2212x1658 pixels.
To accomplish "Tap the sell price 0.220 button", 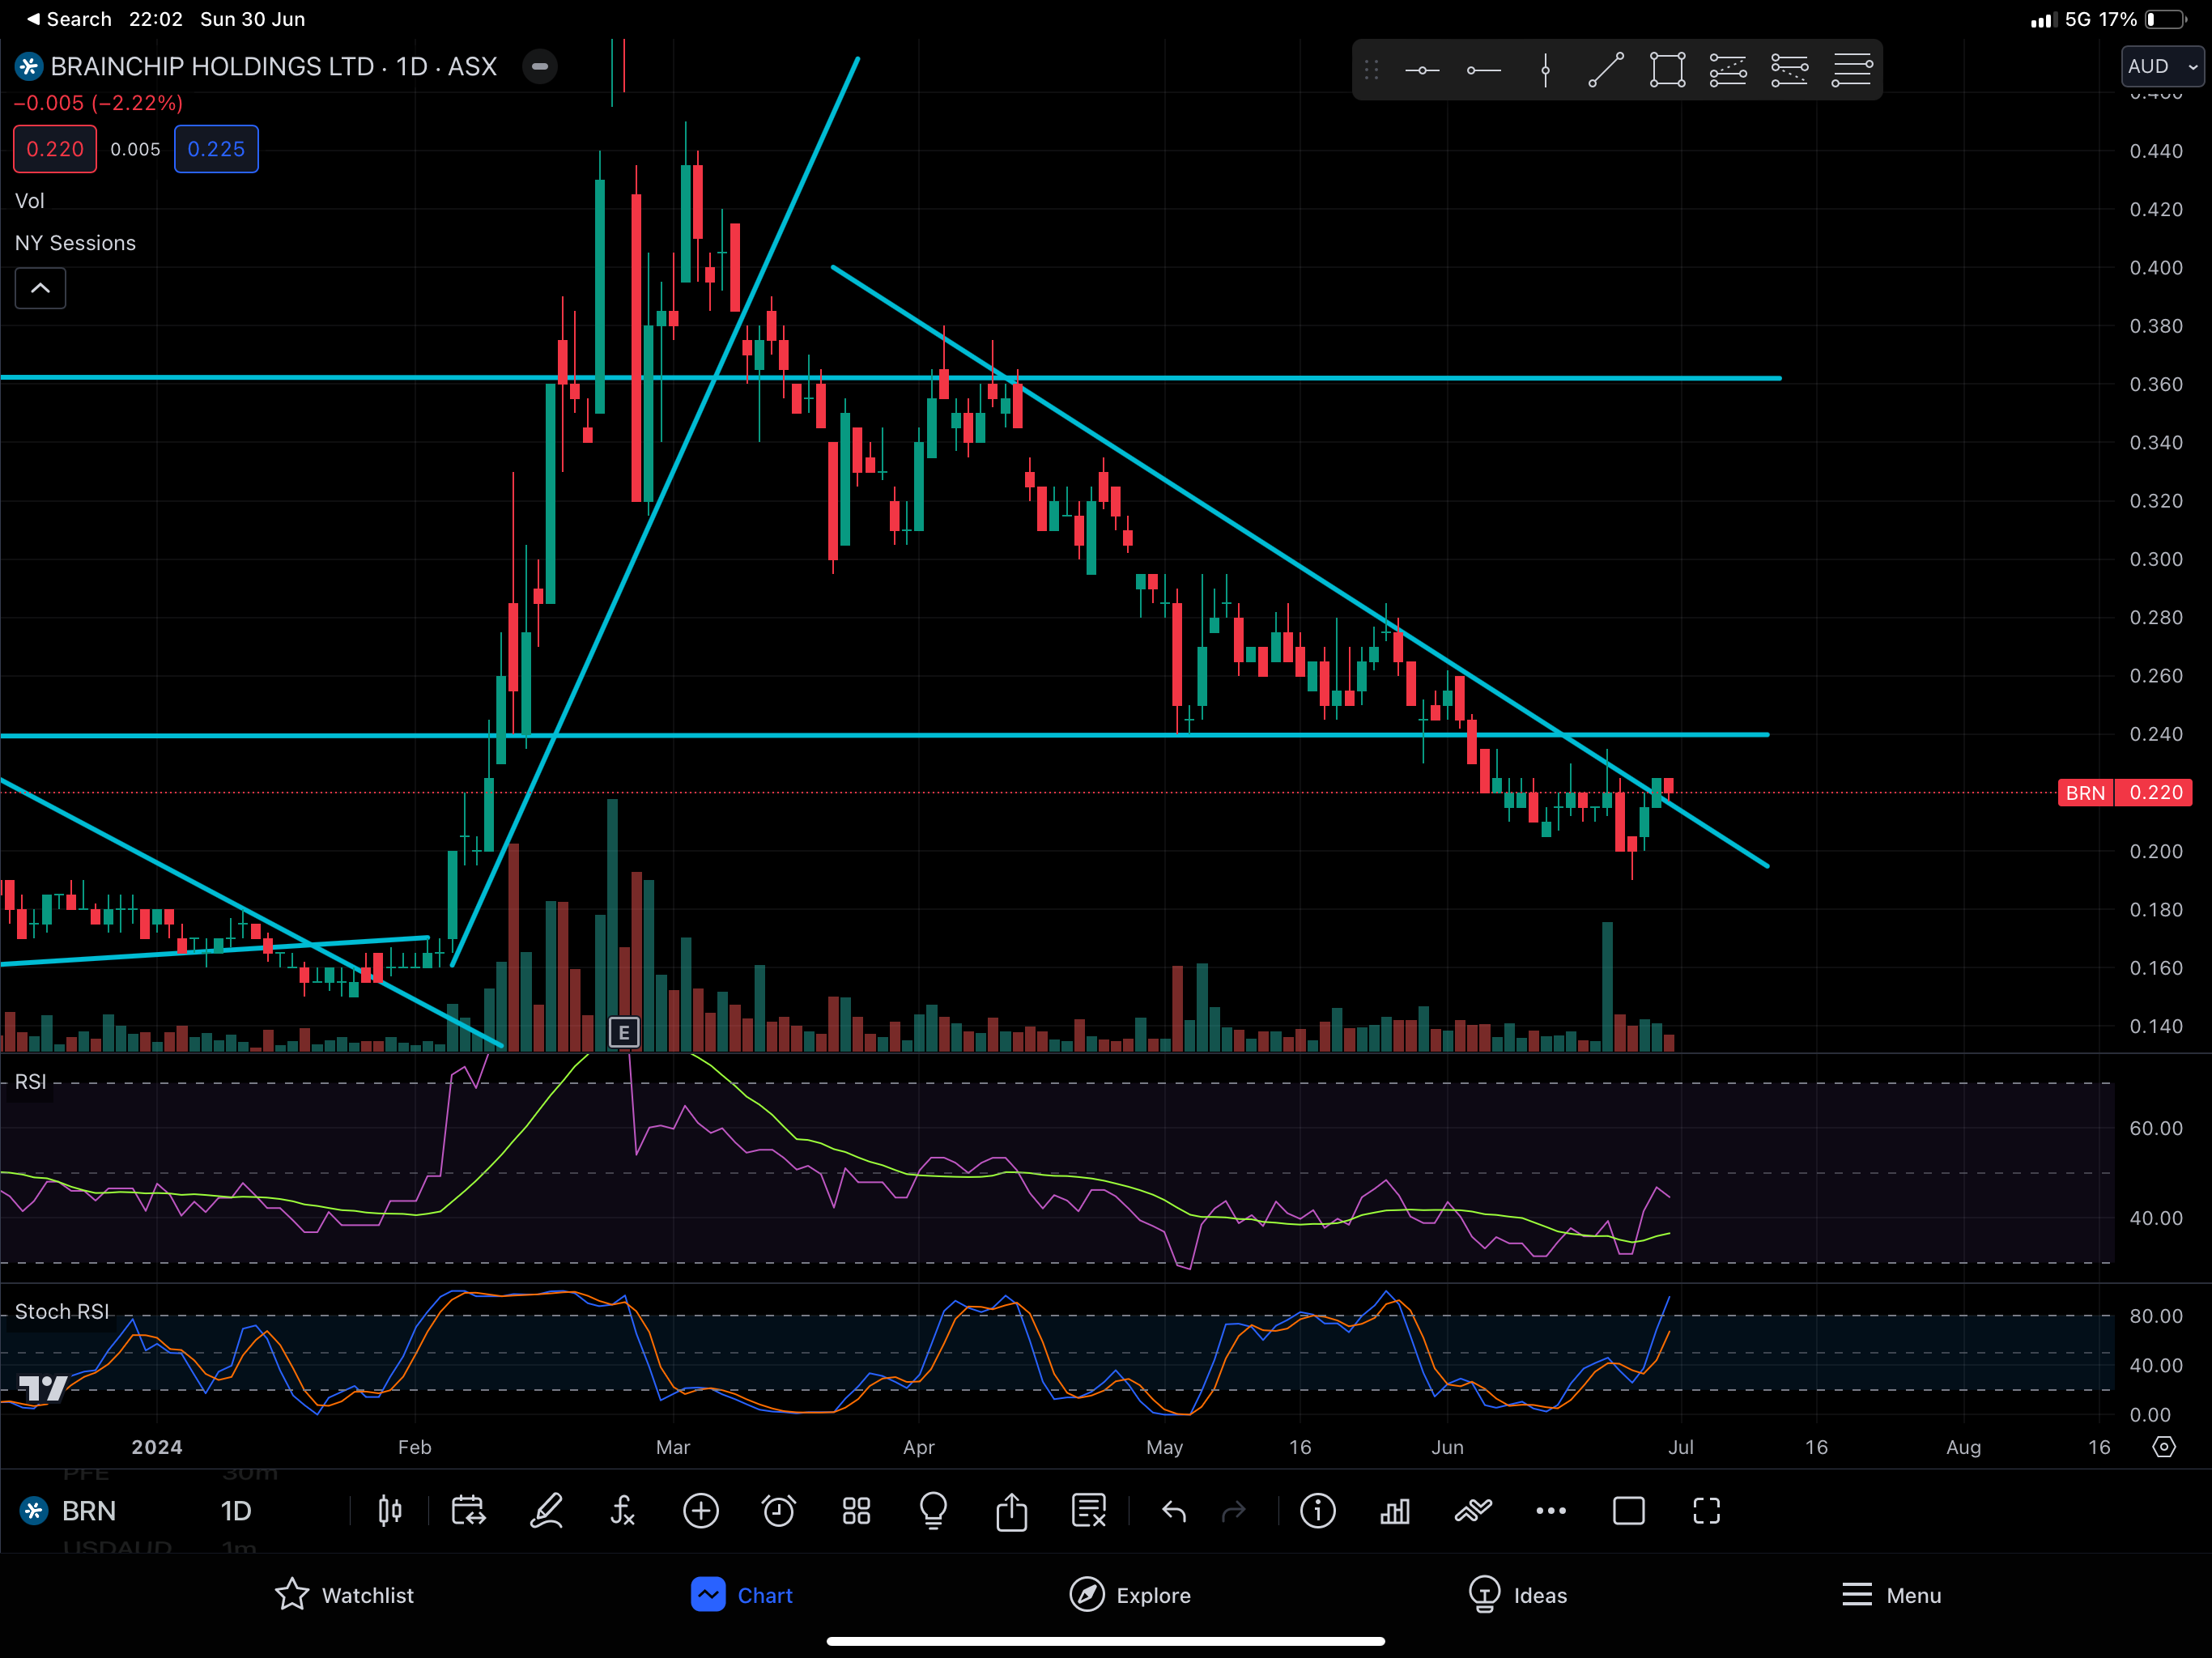I will [x=55, y=149].
